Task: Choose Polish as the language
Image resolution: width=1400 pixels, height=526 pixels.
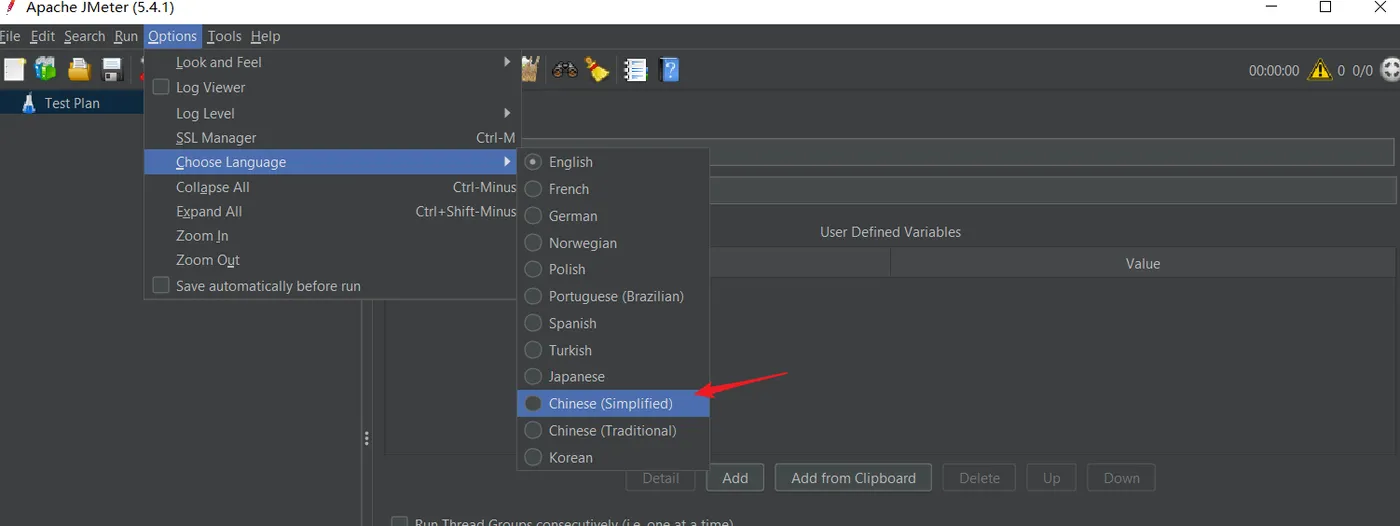Action: click(x=613, y=269)
